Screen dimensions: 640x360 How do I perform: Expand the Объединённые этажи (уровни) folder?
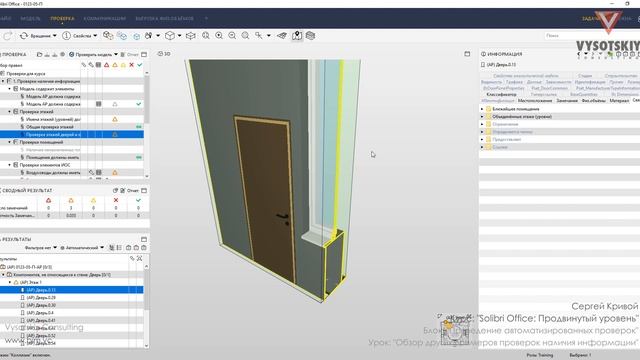(482, 117)
